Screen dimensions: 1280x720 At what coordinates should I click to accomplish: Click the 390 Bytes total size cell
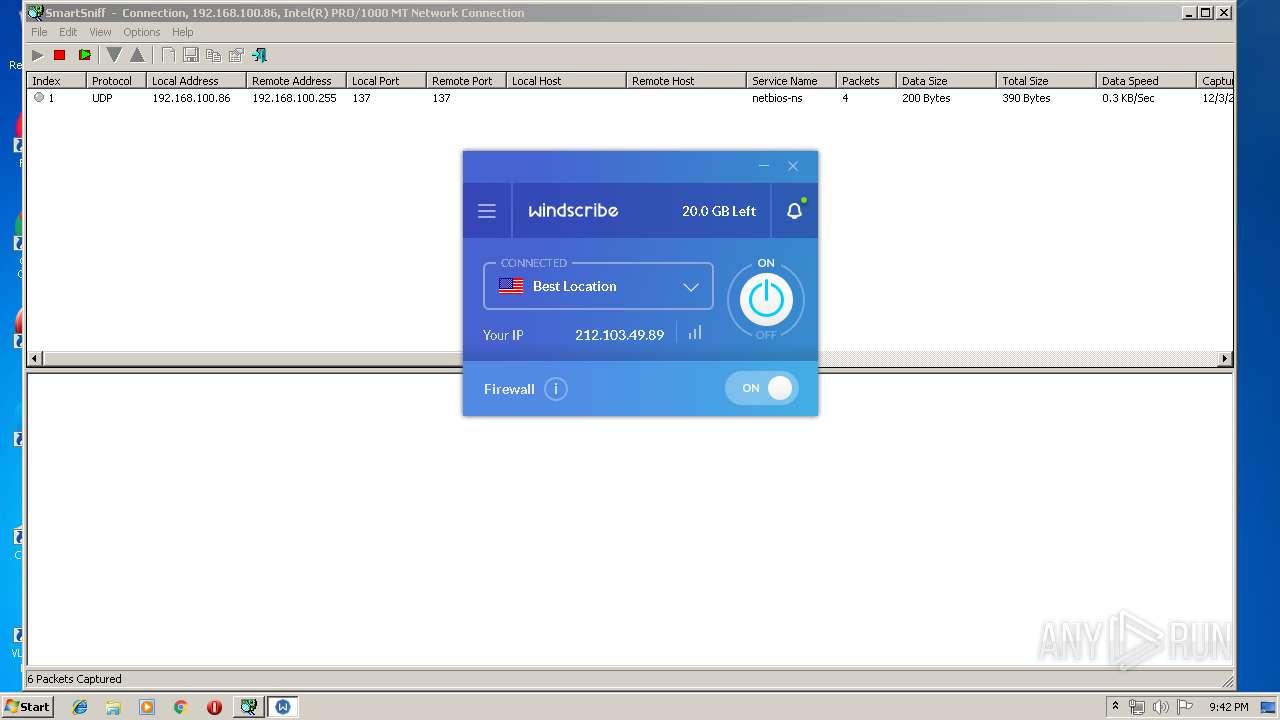[x=1026, y=98]
